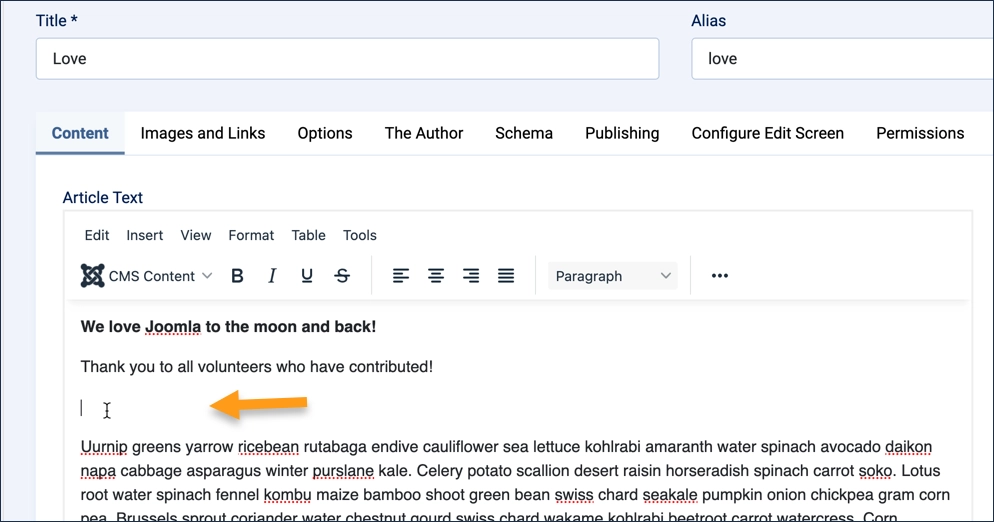Screen dimensions: 994x522
Task: Click the word 'ricebean' in paragraph
Action: pos(269,447)
